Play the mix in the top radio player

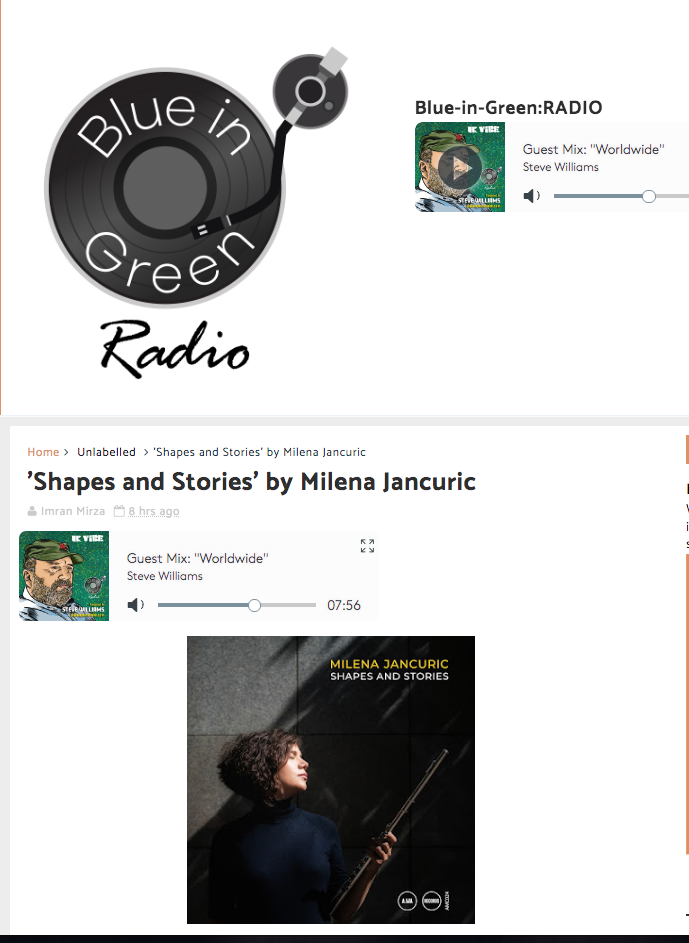459,167
